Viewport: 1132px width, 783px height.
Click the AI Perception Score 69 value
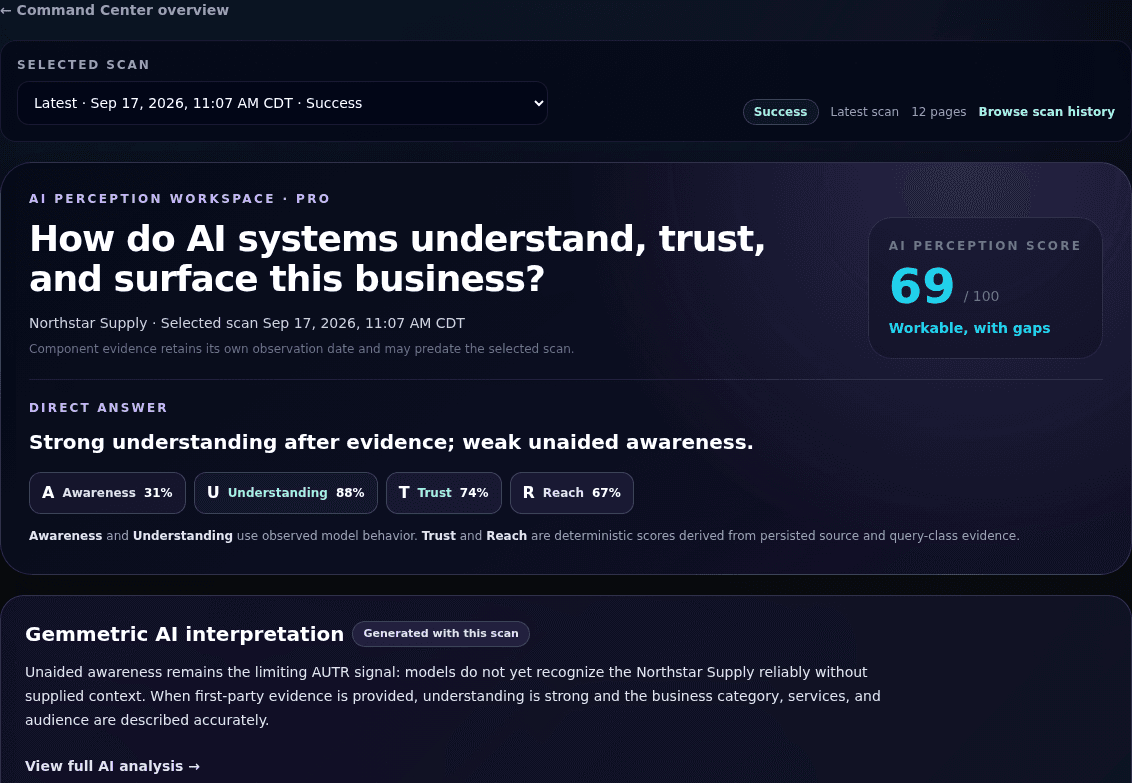click(x=922, y=286)
